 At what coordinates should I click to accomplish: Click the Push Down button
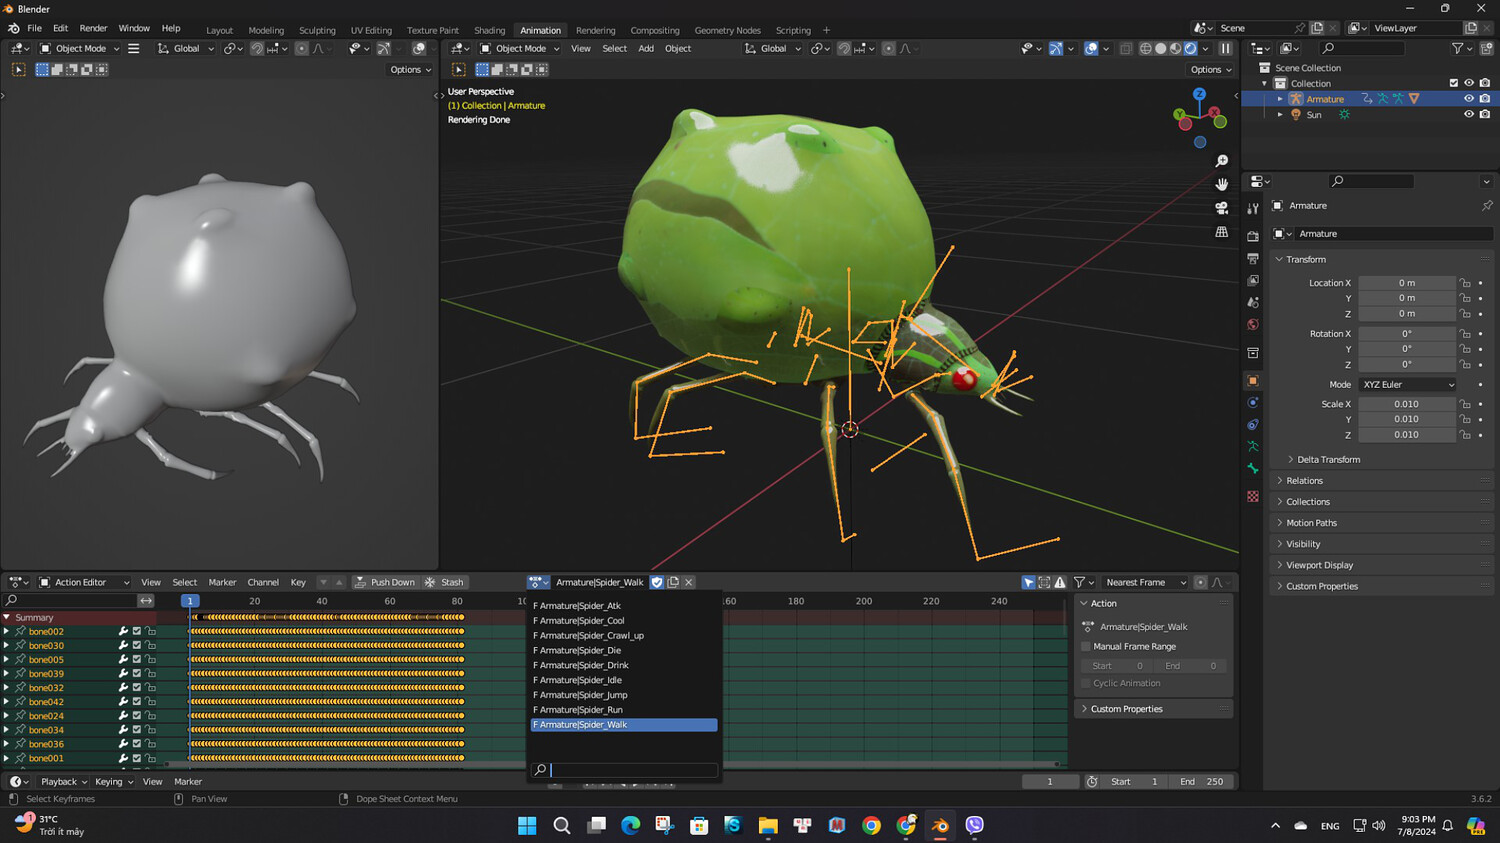tap(384, 582)
